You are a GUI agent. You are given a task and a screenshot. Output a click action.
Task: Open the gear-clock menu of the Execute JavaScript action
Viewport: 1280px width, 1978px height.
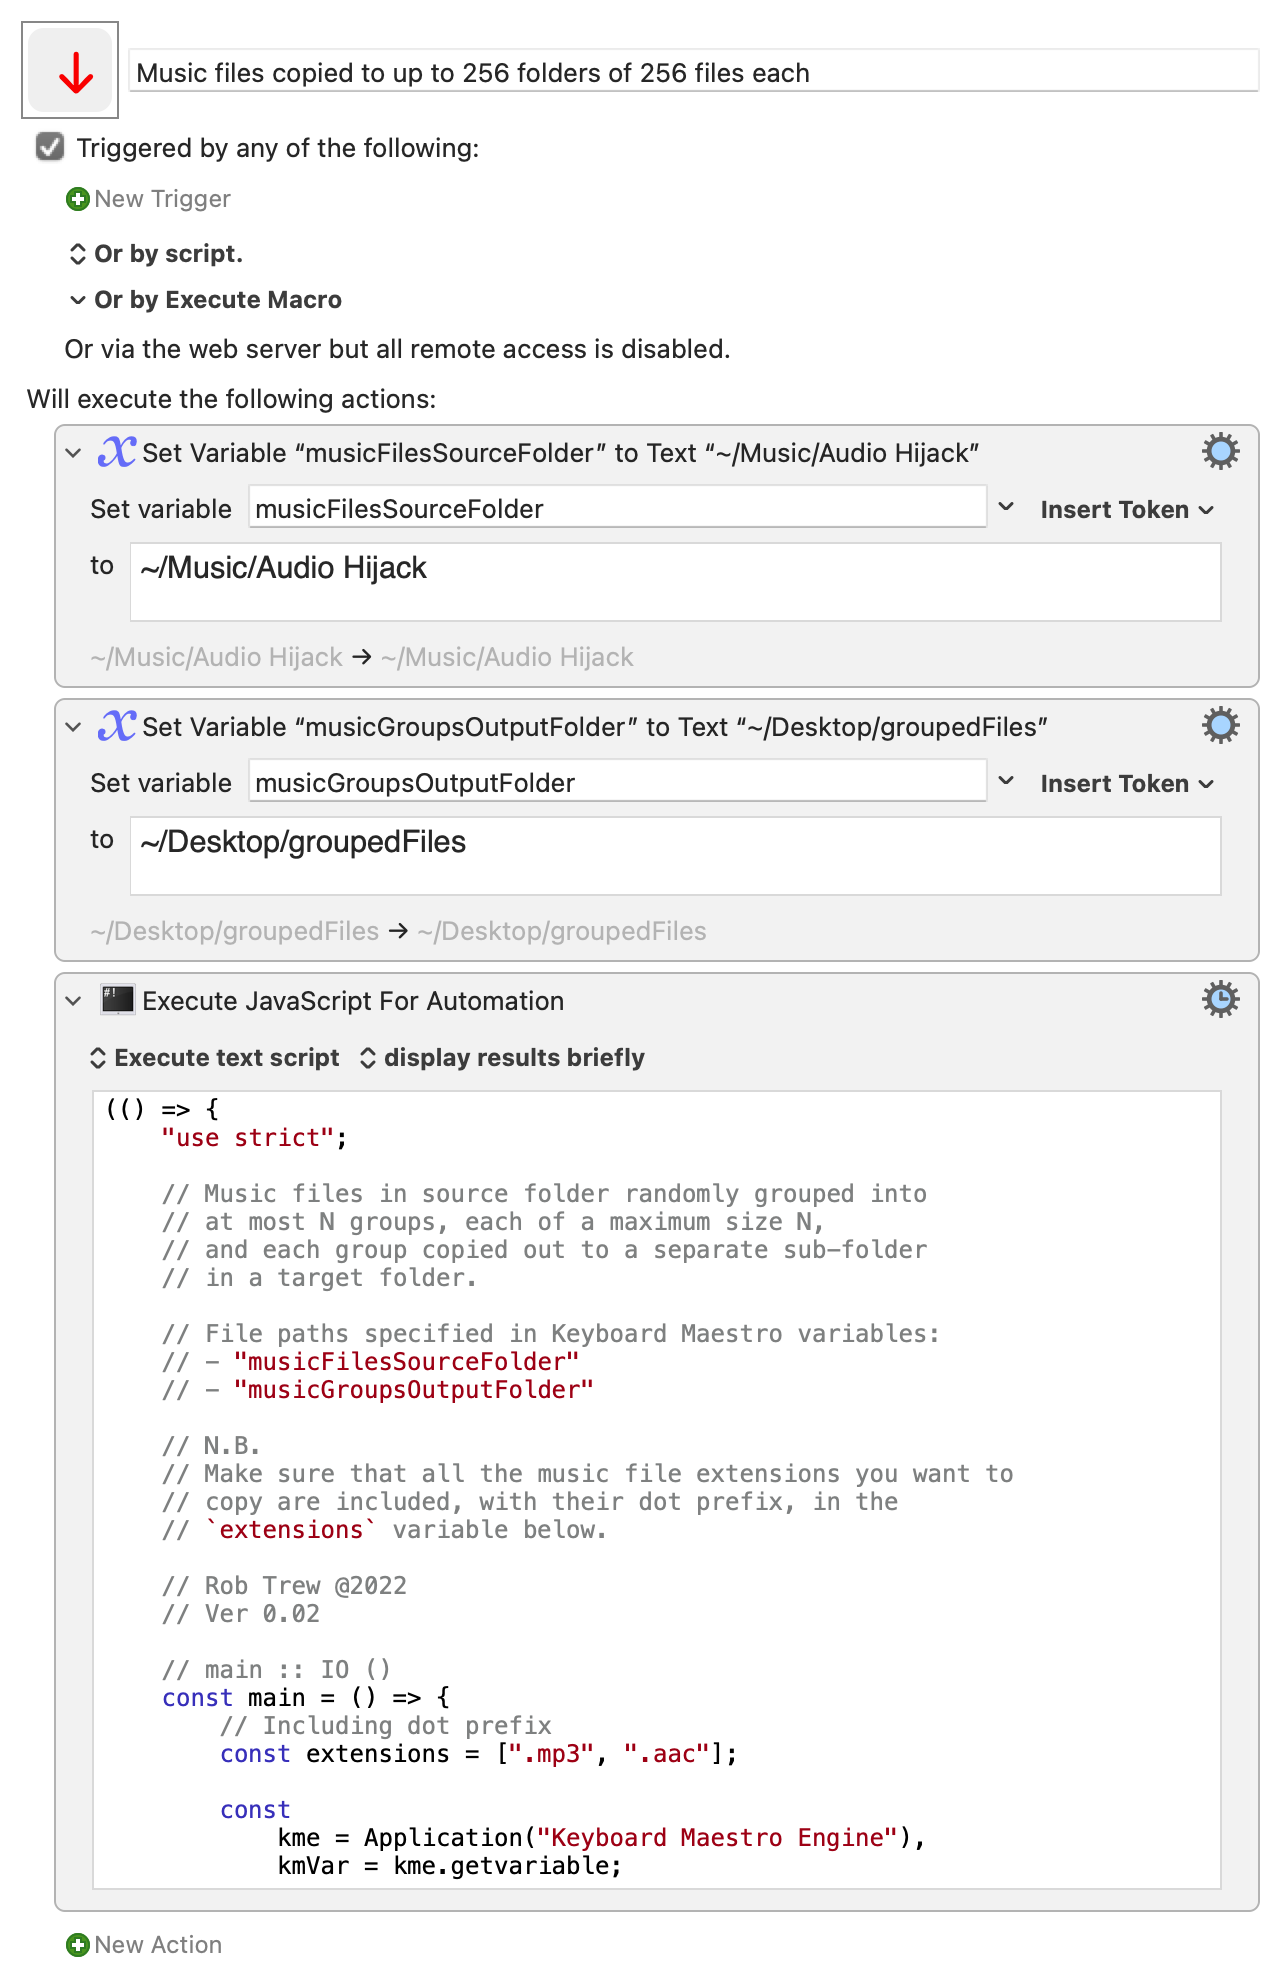(x=1220, y=1000)
